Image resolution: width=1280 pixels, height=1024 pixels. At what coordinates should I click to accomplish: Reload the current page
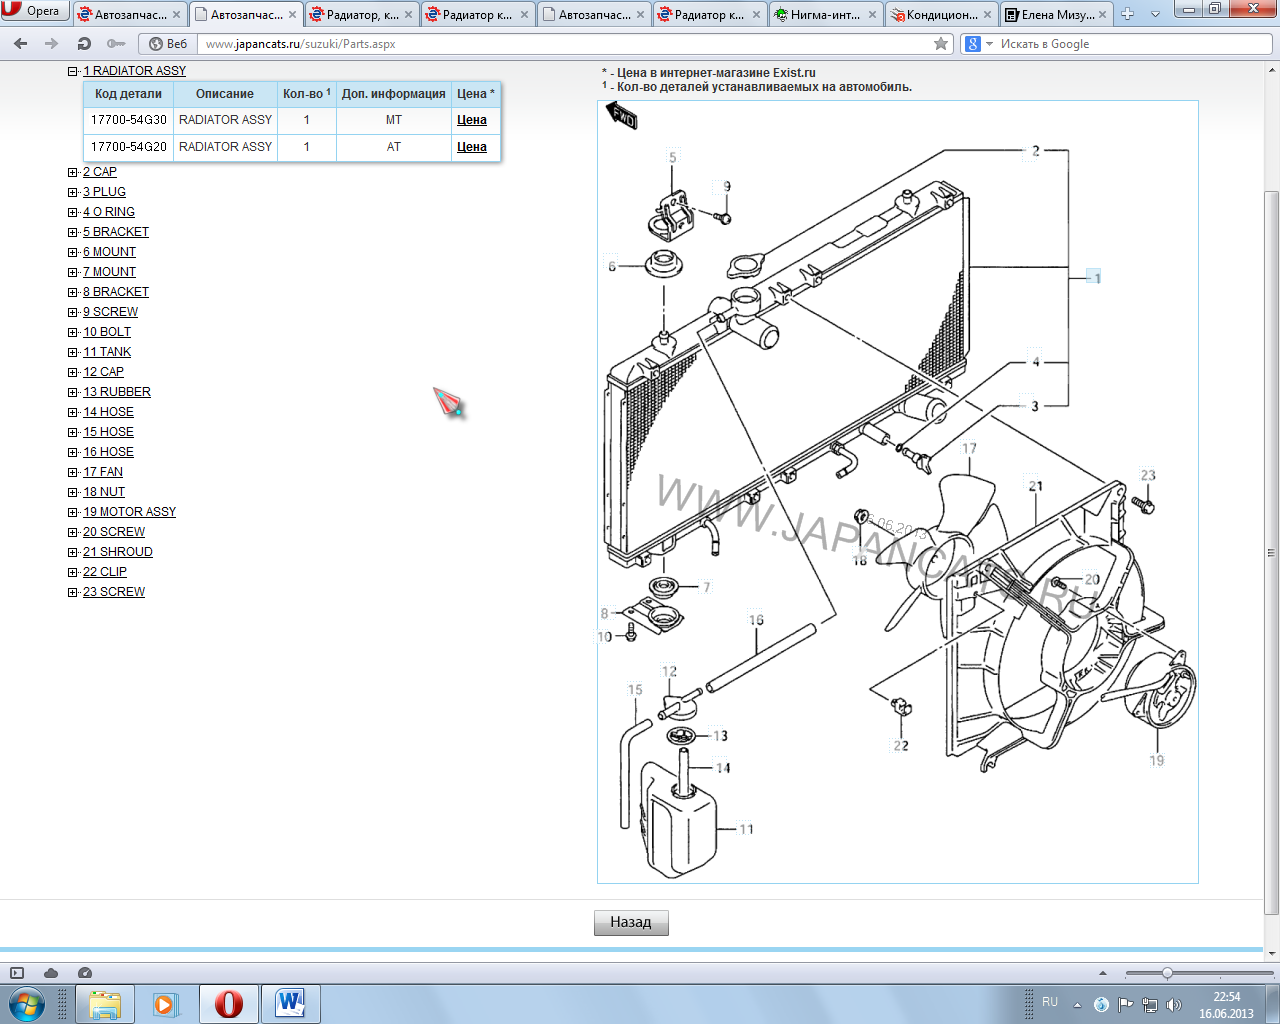(x=84, y=44)
